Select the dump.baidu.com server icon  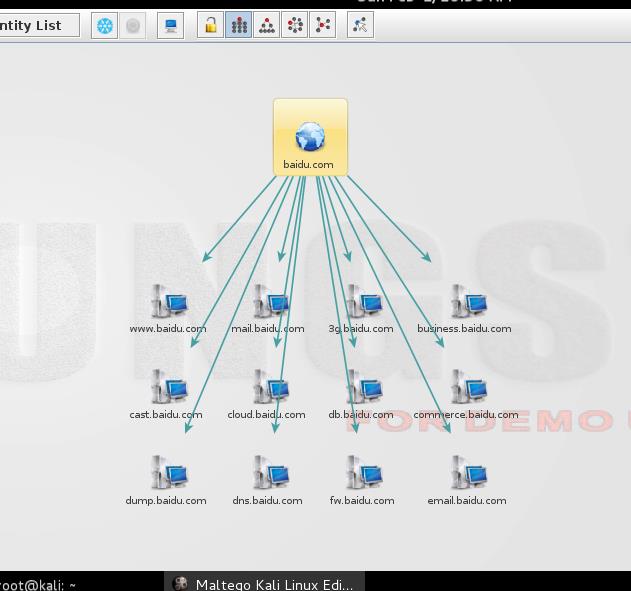pos(169,472)
